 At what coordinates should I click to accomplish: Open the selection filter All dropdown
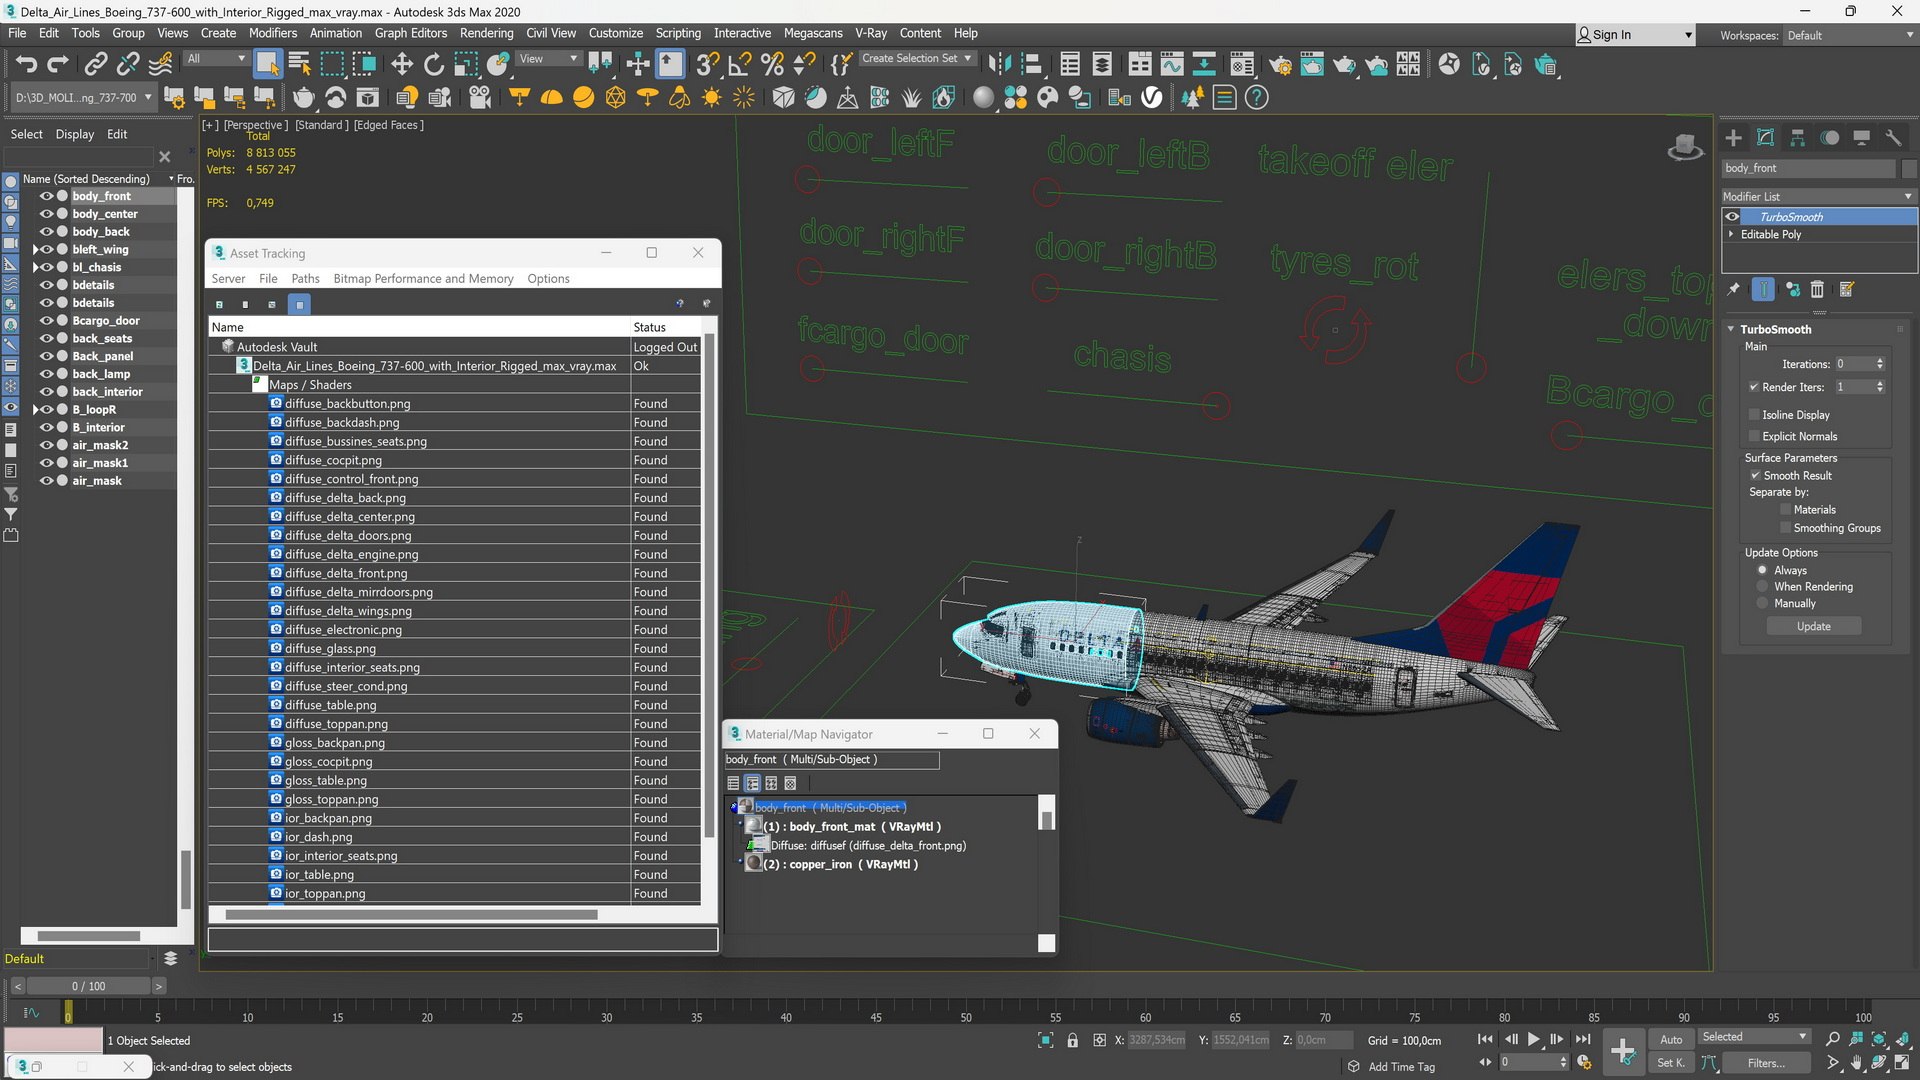216,58
